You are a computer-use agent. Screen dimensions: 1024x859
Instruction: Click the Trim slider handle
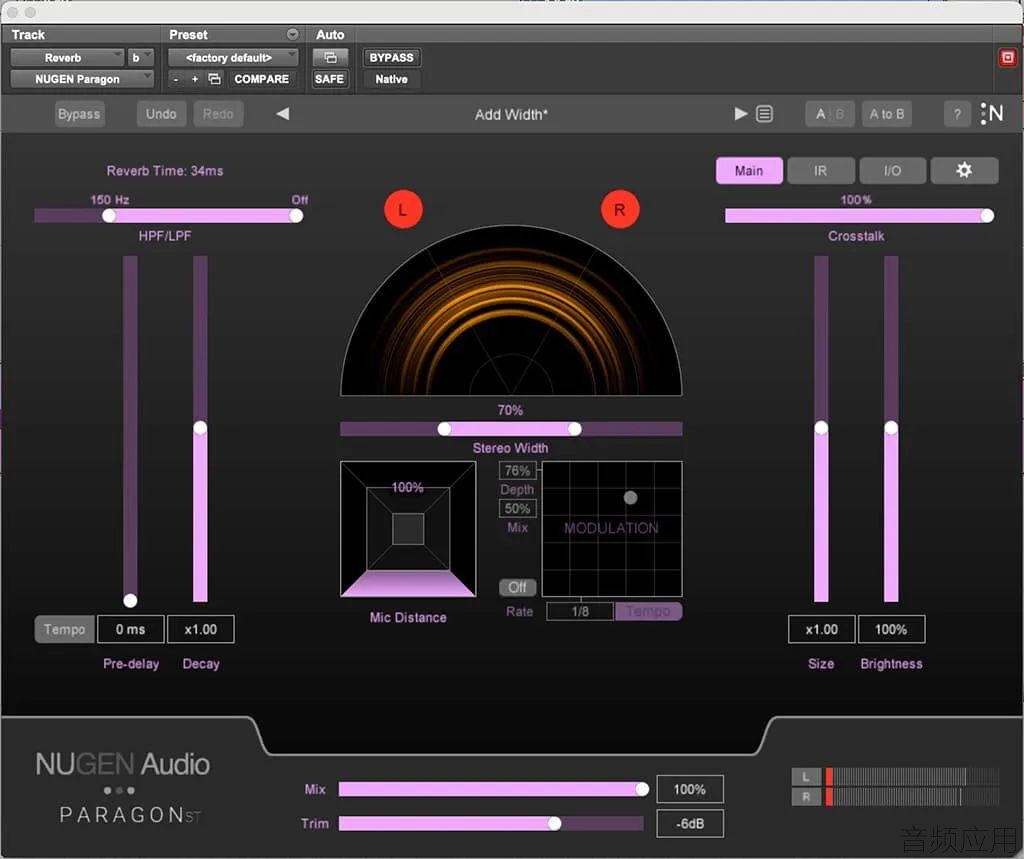tap(554, 824)
